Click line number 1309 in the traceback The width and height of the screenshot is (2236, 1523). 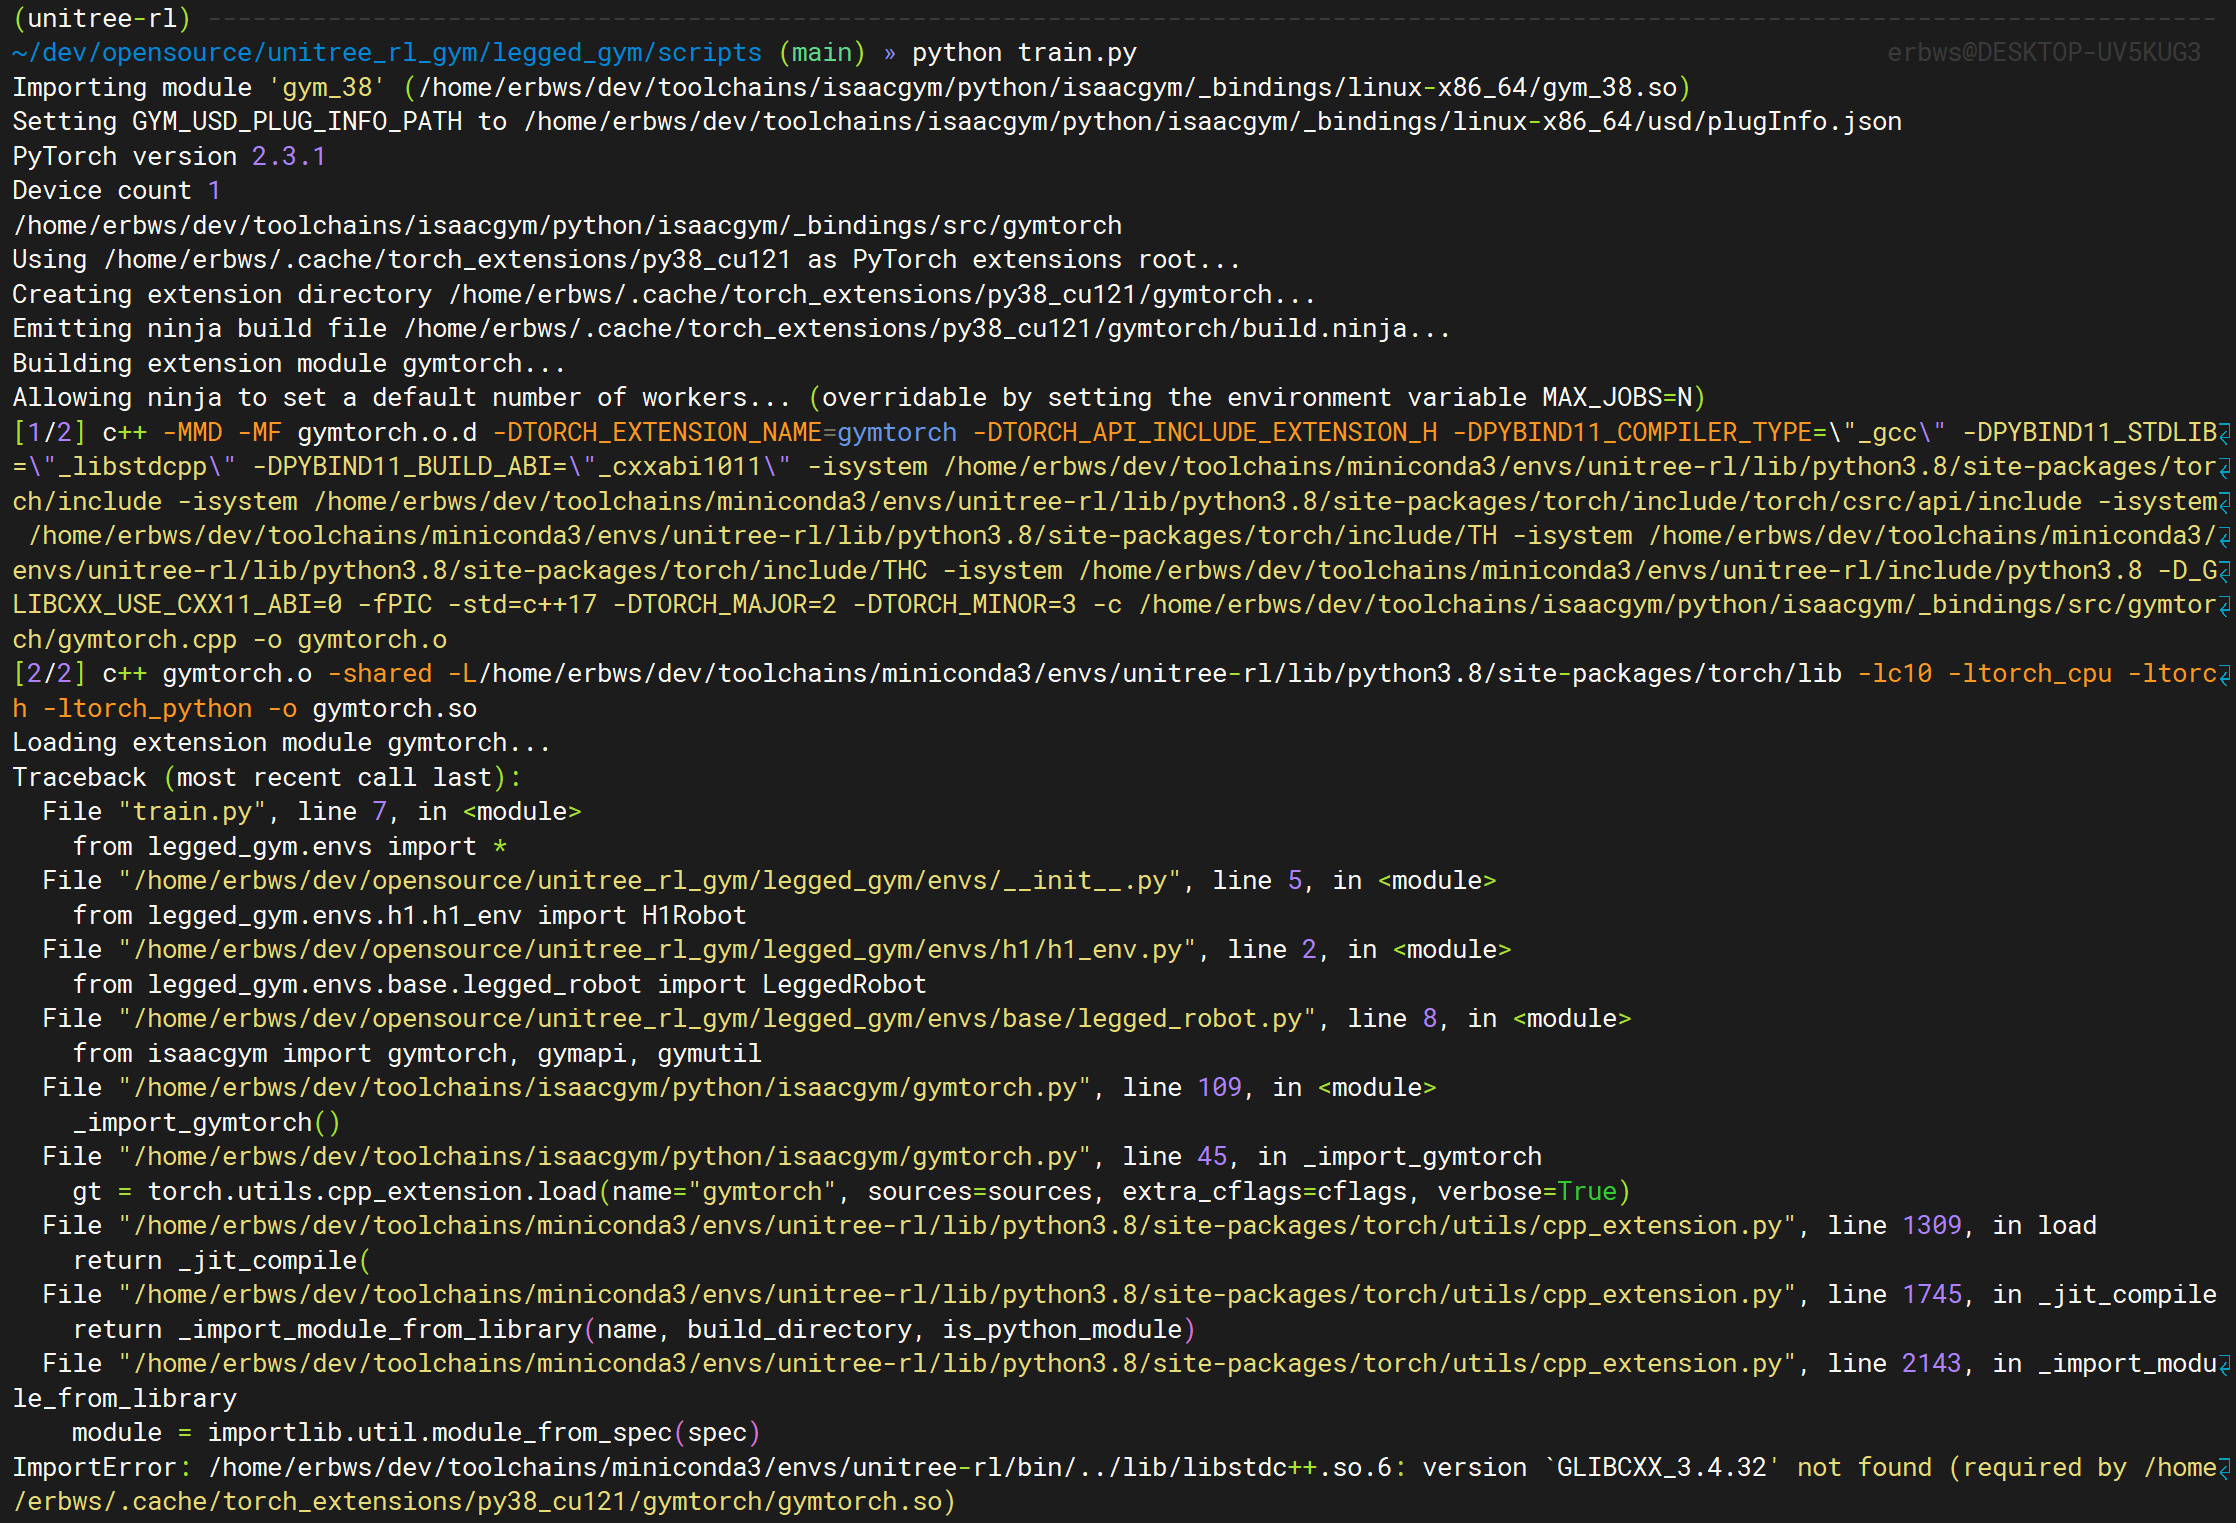point(1931,1226)
